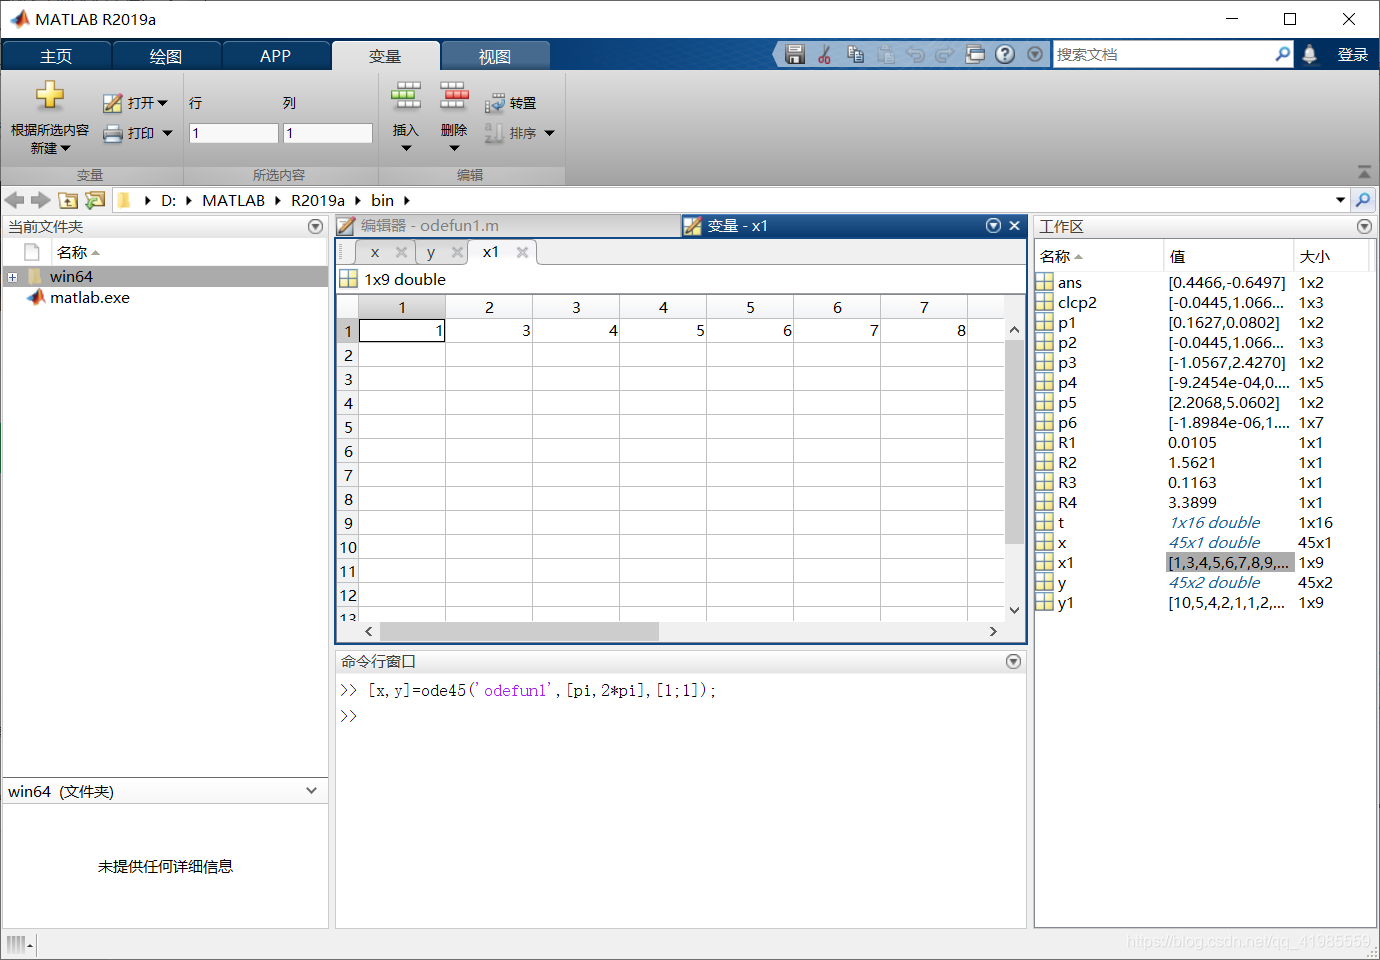
Task: Click the redo arrow icon
Action: 945,55
